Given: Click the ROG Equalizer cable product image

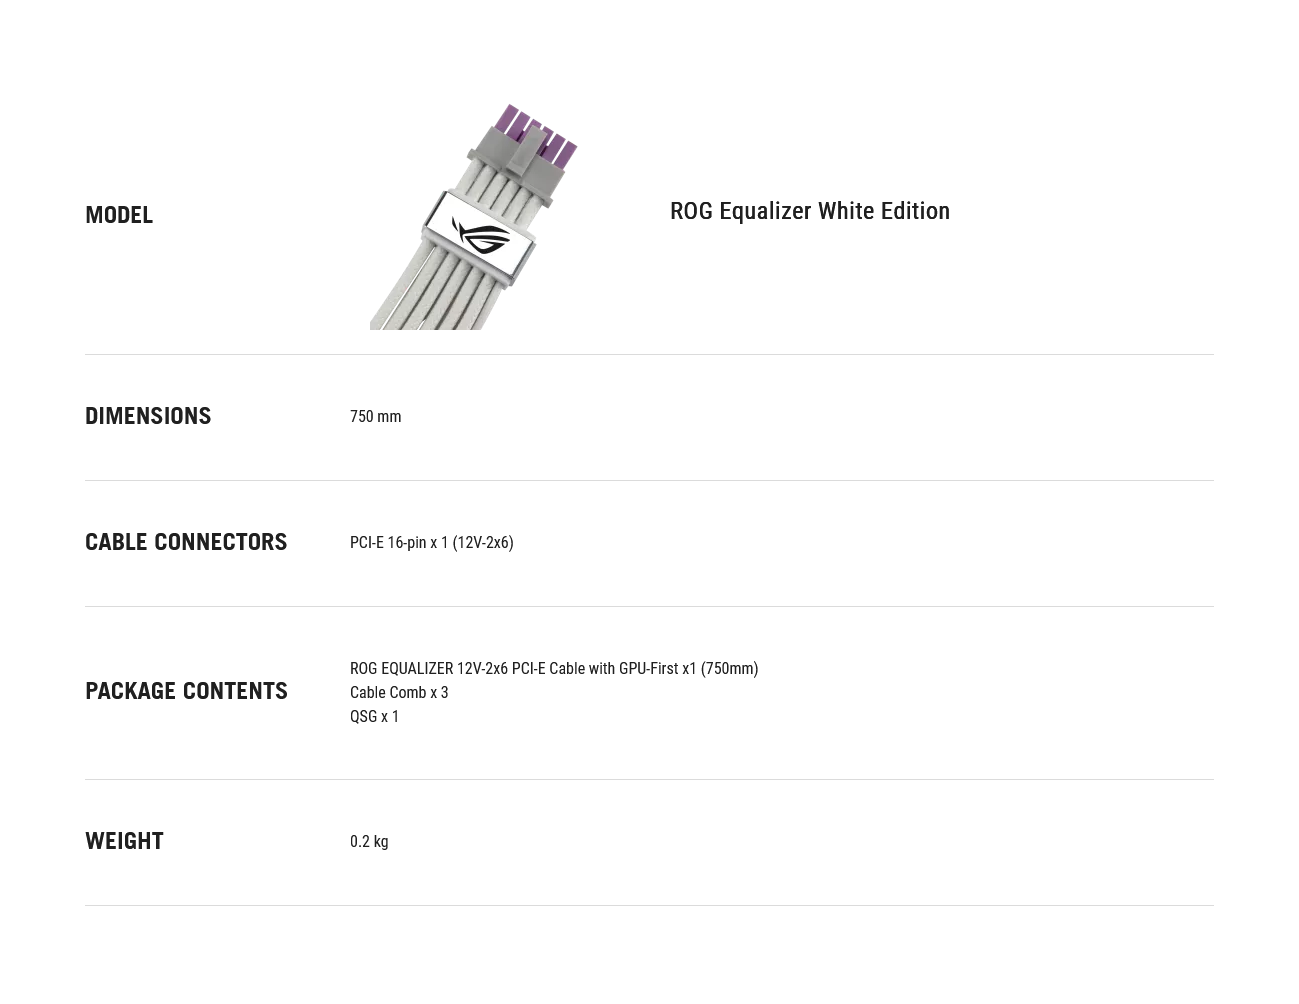Looking at the screenshot, I should (474, 216).
